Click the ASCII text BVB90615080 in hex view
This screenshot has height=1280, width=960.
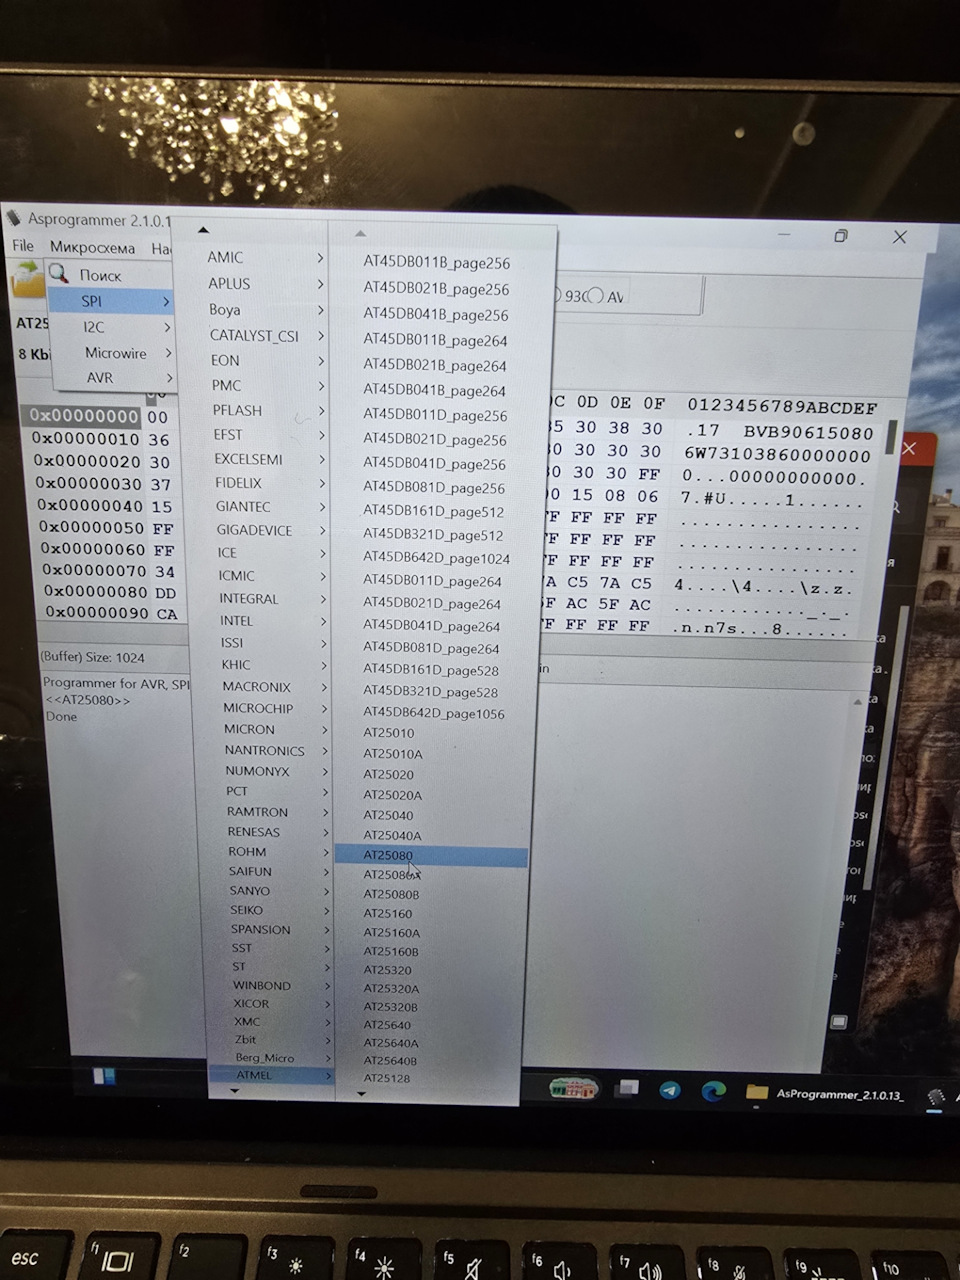(x=809, y=432)
